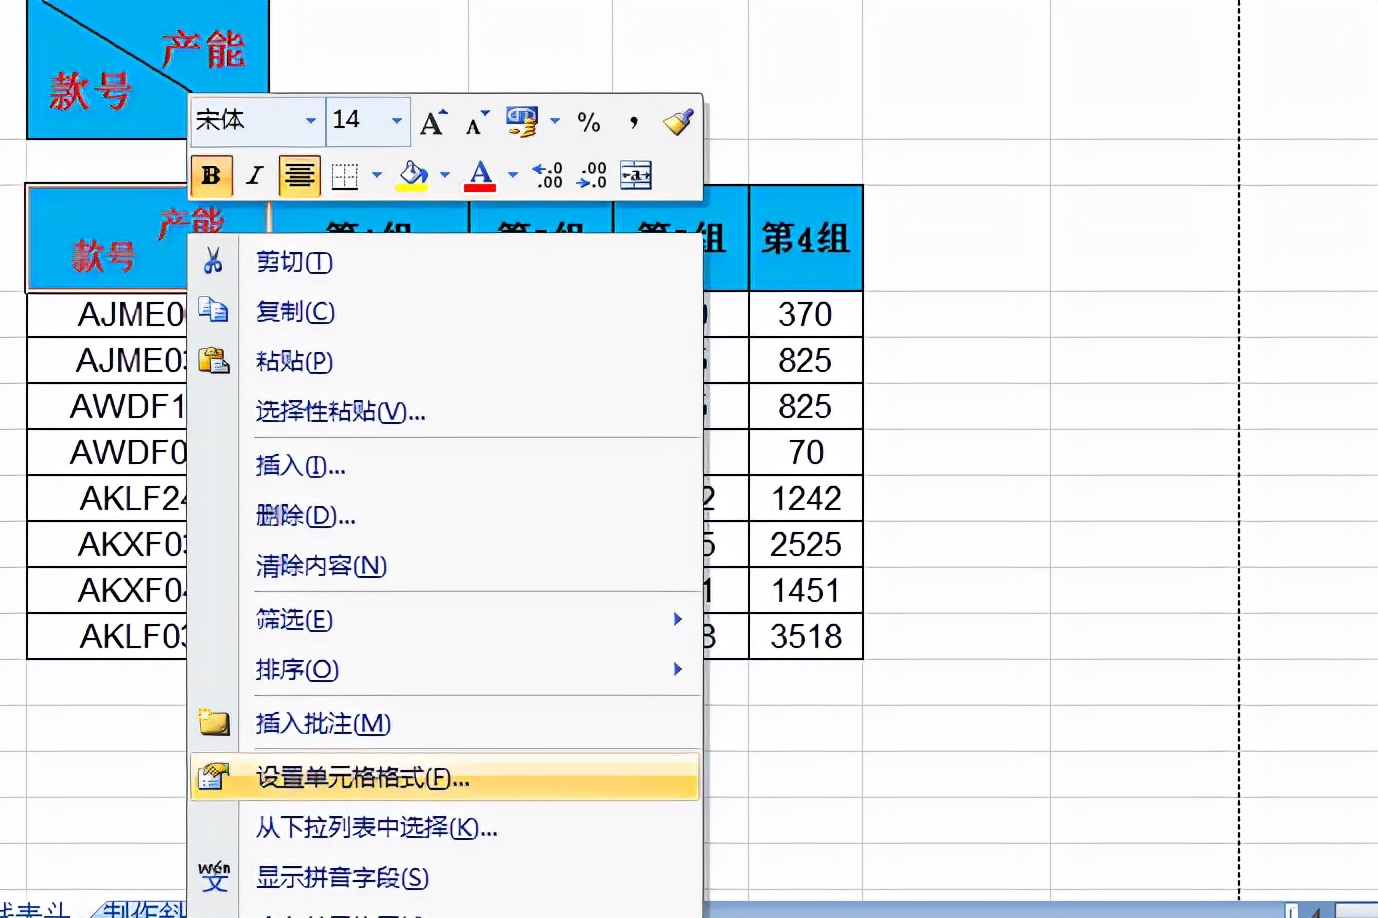Screen dimensions: 1378x918
Task: Toggle Bold formatting button
Action: tap(212, 176)
